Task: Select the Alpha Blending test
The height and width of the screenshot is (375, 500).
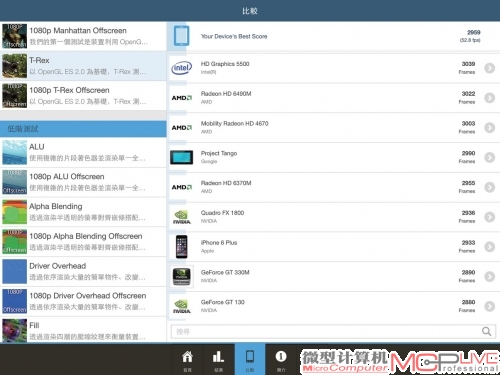Action: [x=83, y=212]
